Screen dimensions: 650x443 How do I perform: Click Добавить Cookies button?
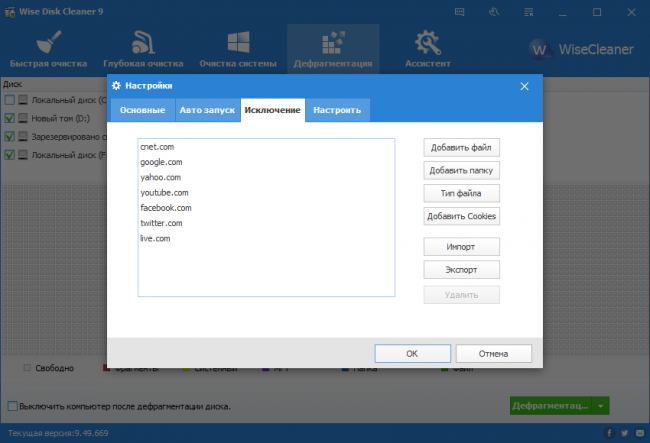click(461, 216)
